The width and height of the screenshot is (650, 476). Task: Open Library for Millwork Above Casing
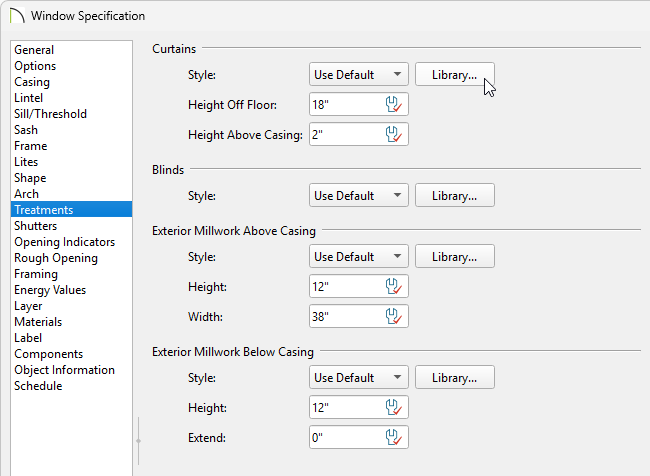(x=455, y=256)
